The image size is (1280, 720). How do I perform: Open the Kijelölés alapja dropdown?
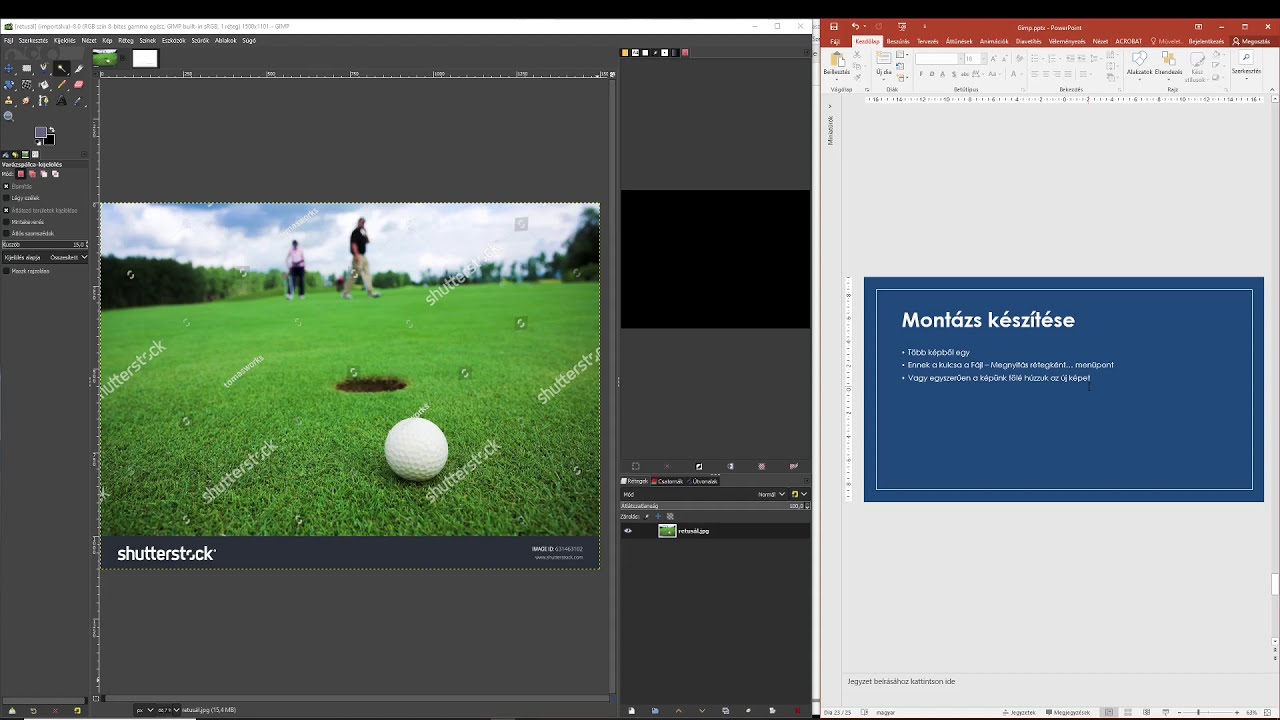coord(67,257)
